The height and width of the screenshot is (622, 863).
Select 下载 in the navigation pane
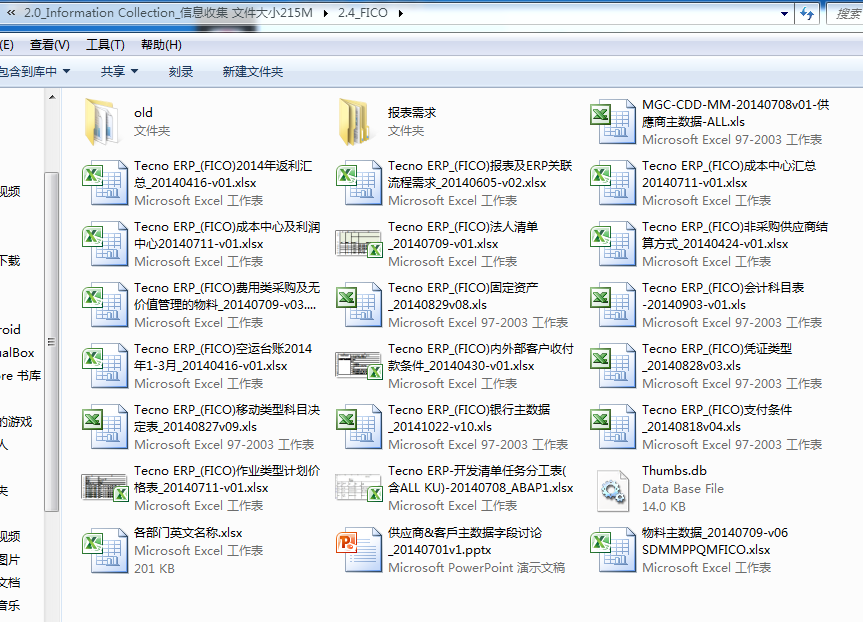click(10, 260)
